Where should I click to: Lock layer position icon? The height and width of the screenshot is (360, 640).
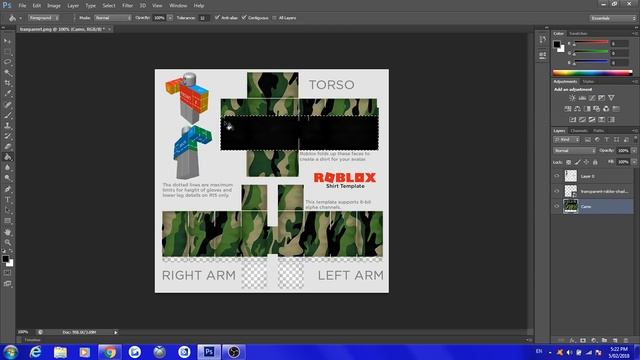[587, 162]
